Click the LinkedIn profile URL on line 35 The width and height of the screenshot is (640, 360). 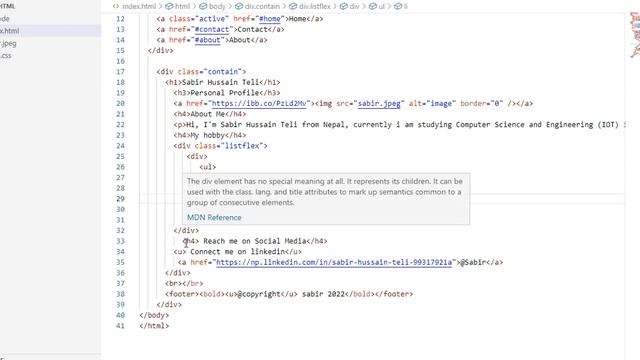(x=334, y=262)
